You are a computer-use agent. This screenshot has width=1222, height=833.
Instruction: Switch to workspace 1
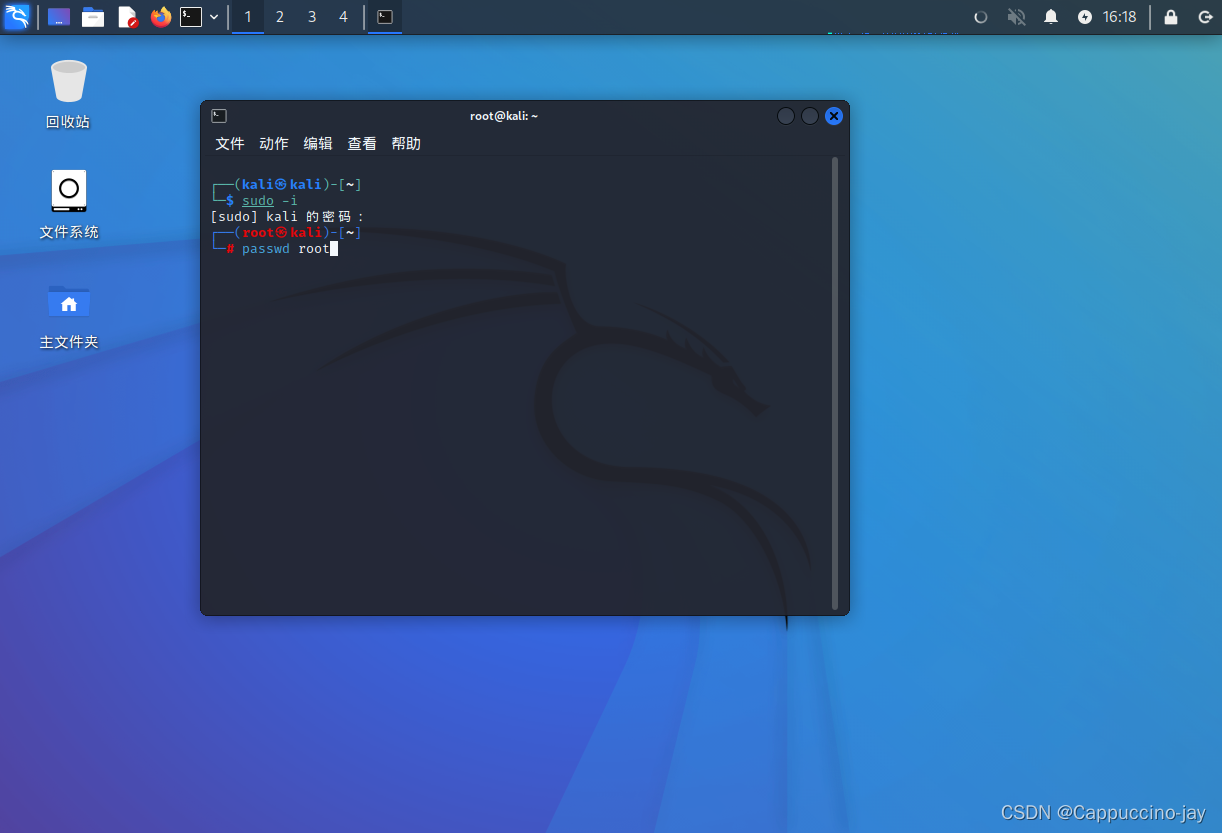point(248,17)
